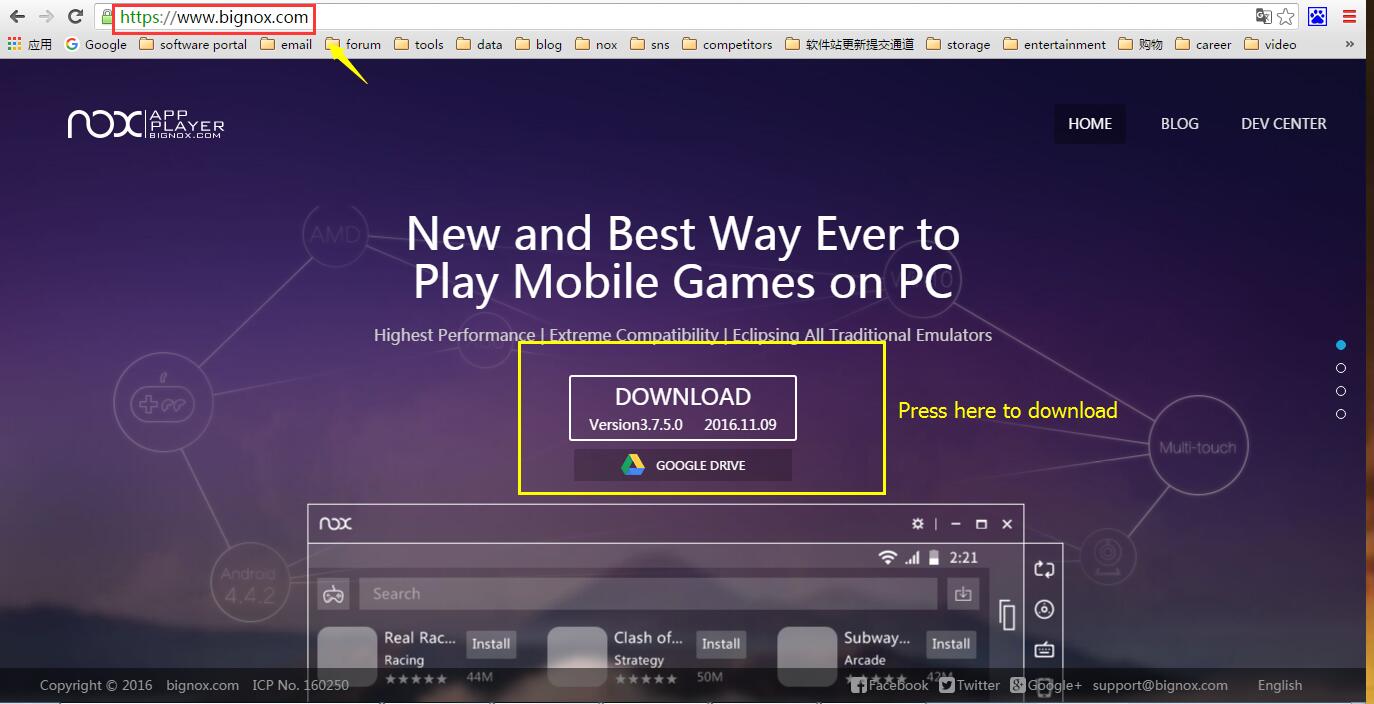Click the browser back arrow
The height and width of the screenshot is (704, 1374).
click(17, 16)
